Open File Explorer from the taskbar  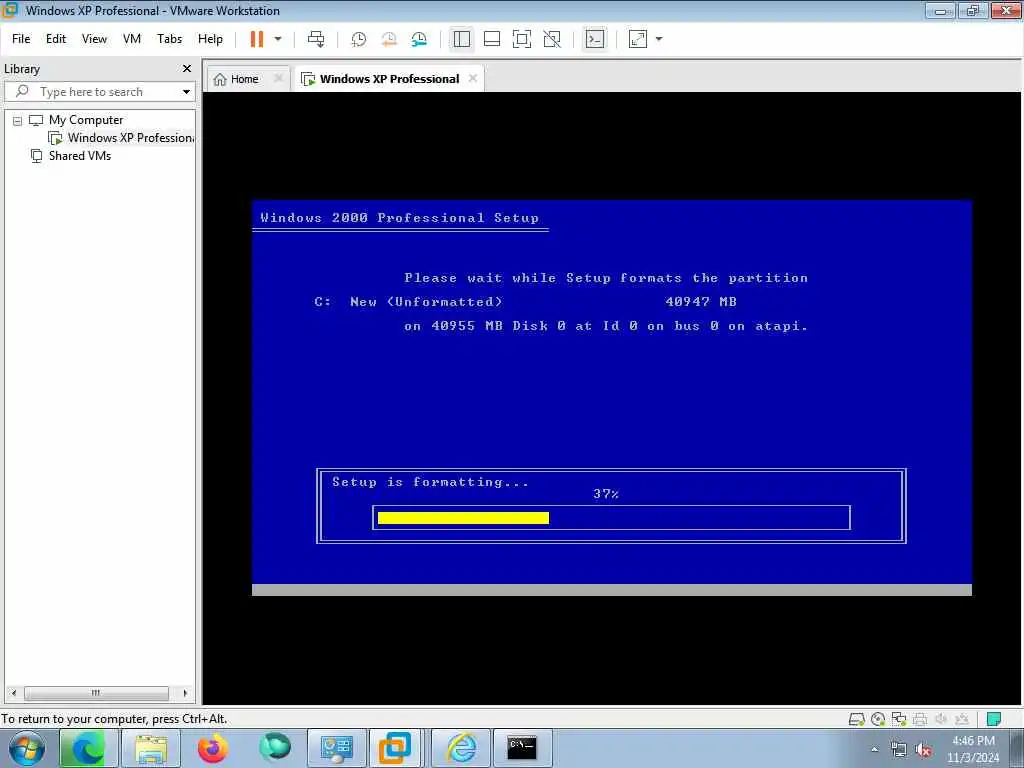151,748
